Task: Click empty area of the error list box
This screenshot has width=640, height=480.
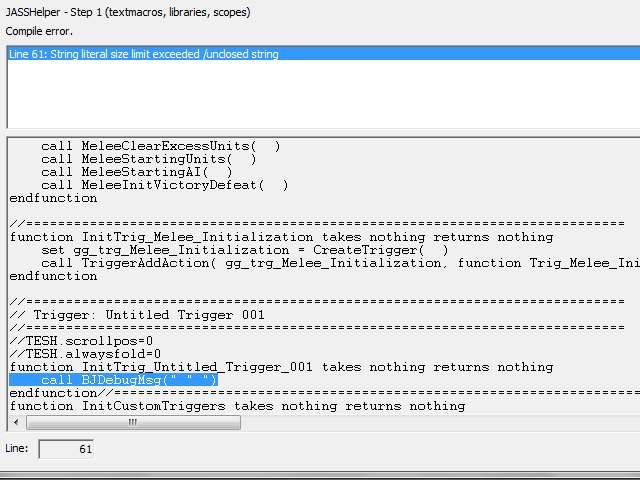Action: click(324, 94)
